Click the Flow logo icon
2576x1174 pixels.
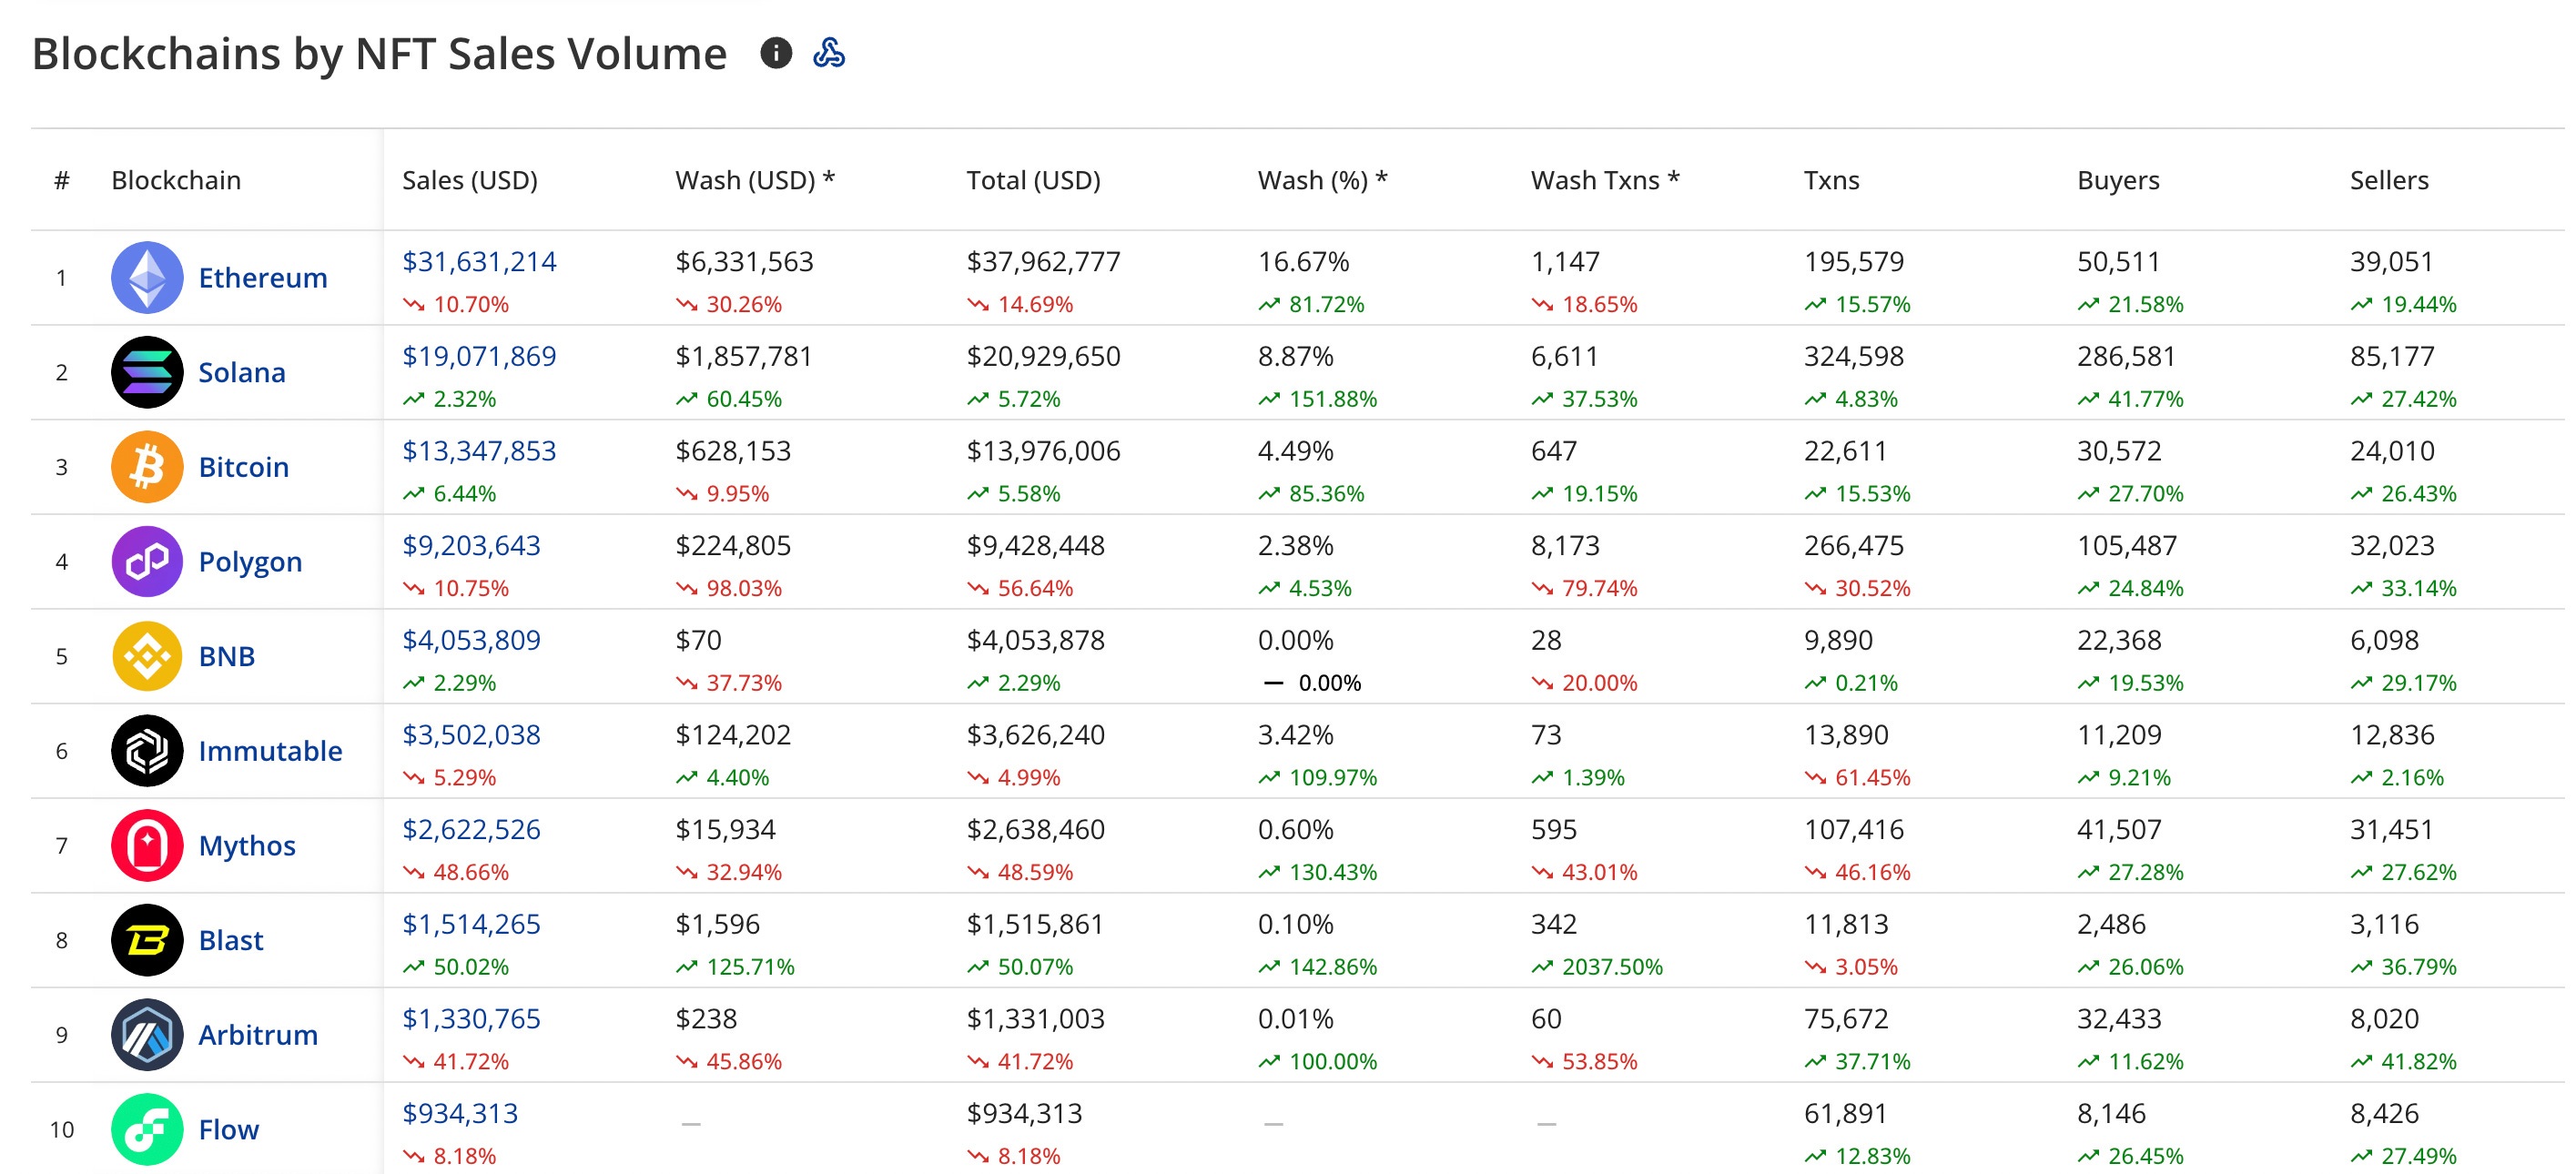147,1129
